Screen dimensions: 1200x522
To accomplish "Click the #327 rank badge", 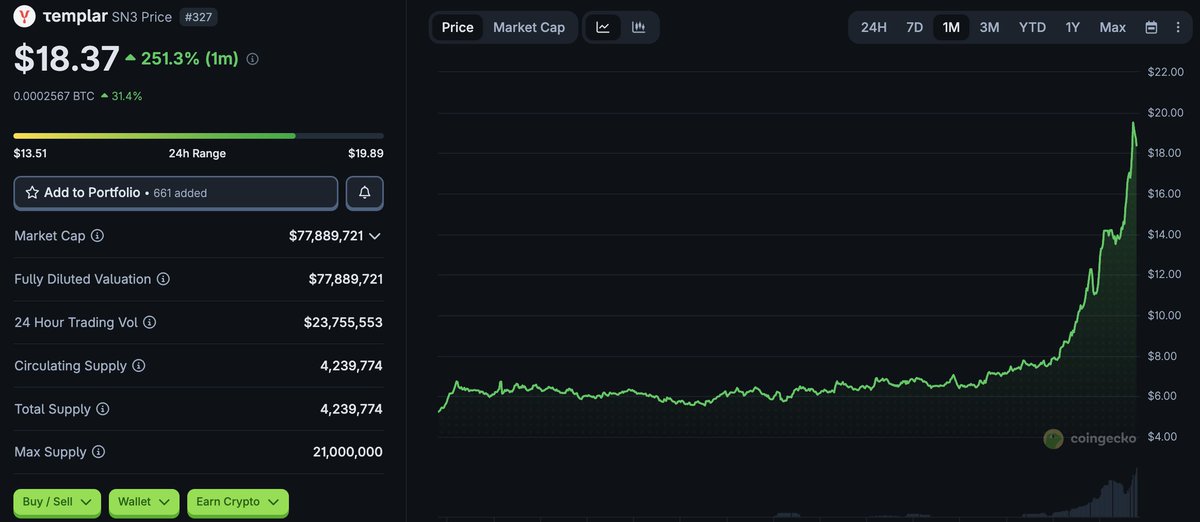I will pyautogui.click(x=198, y=17).
